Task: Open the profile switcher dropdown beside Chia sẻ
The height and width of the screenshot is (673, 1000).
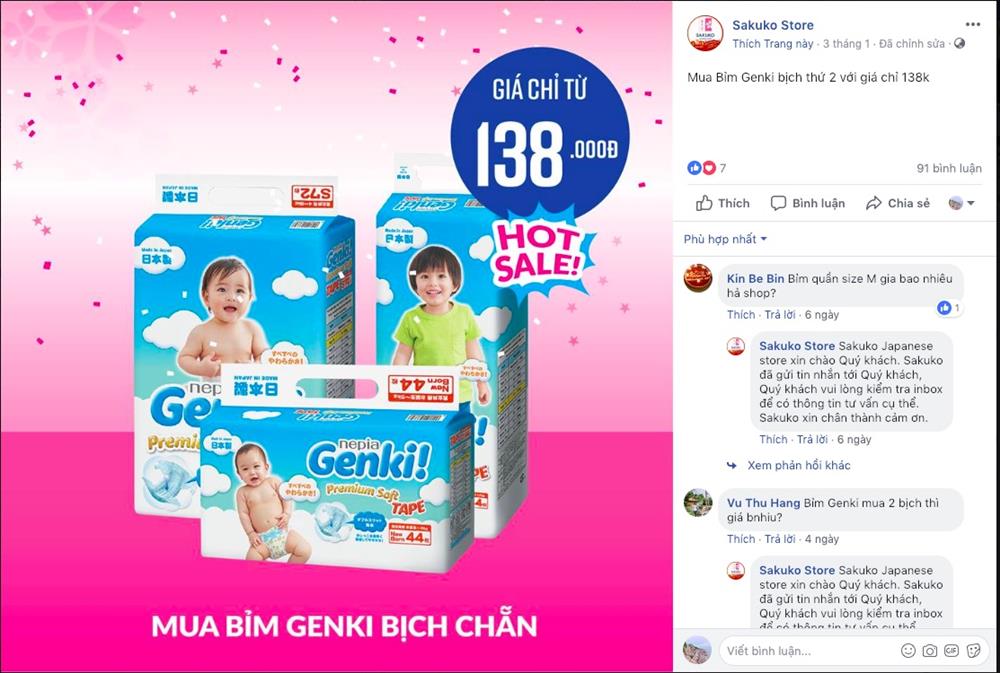Action: click(962, 203)
